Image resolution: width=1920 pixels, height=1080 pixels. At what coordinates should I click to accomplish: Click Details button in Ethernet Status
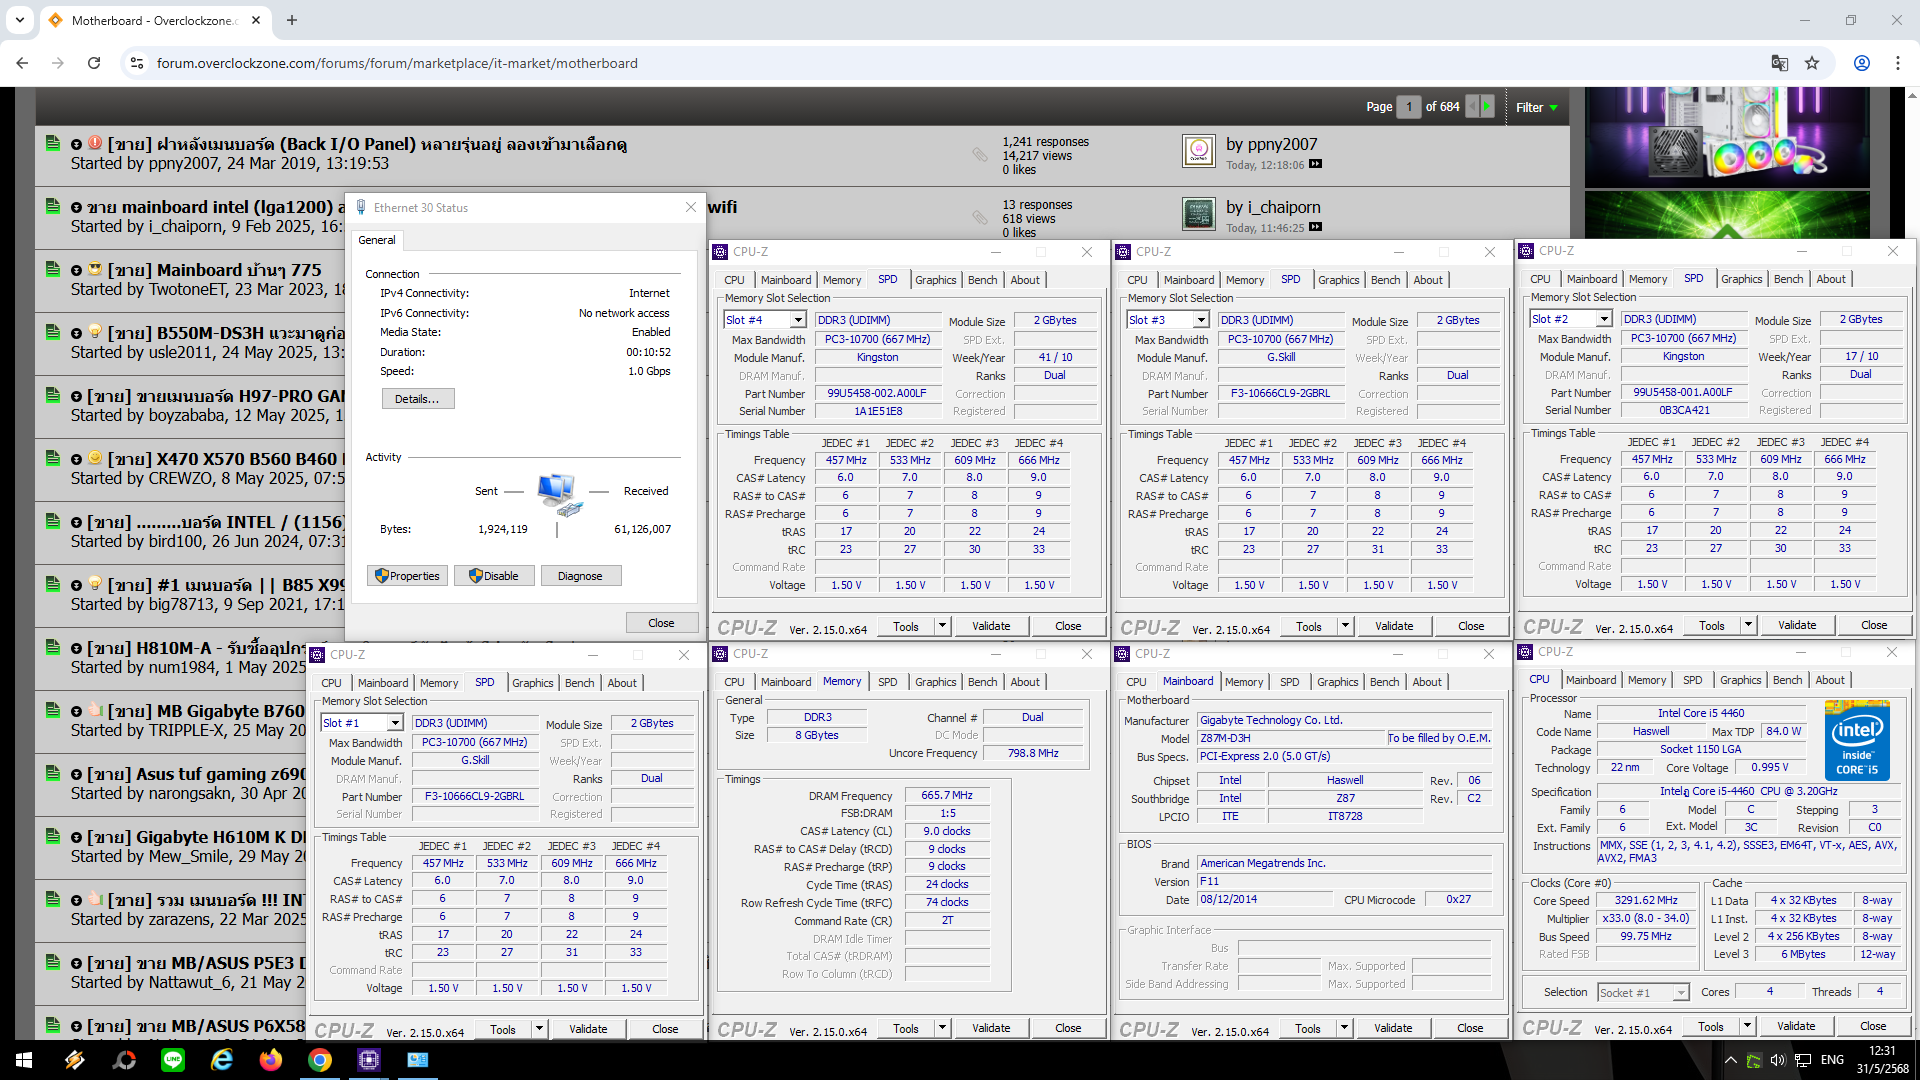[417, 399]
